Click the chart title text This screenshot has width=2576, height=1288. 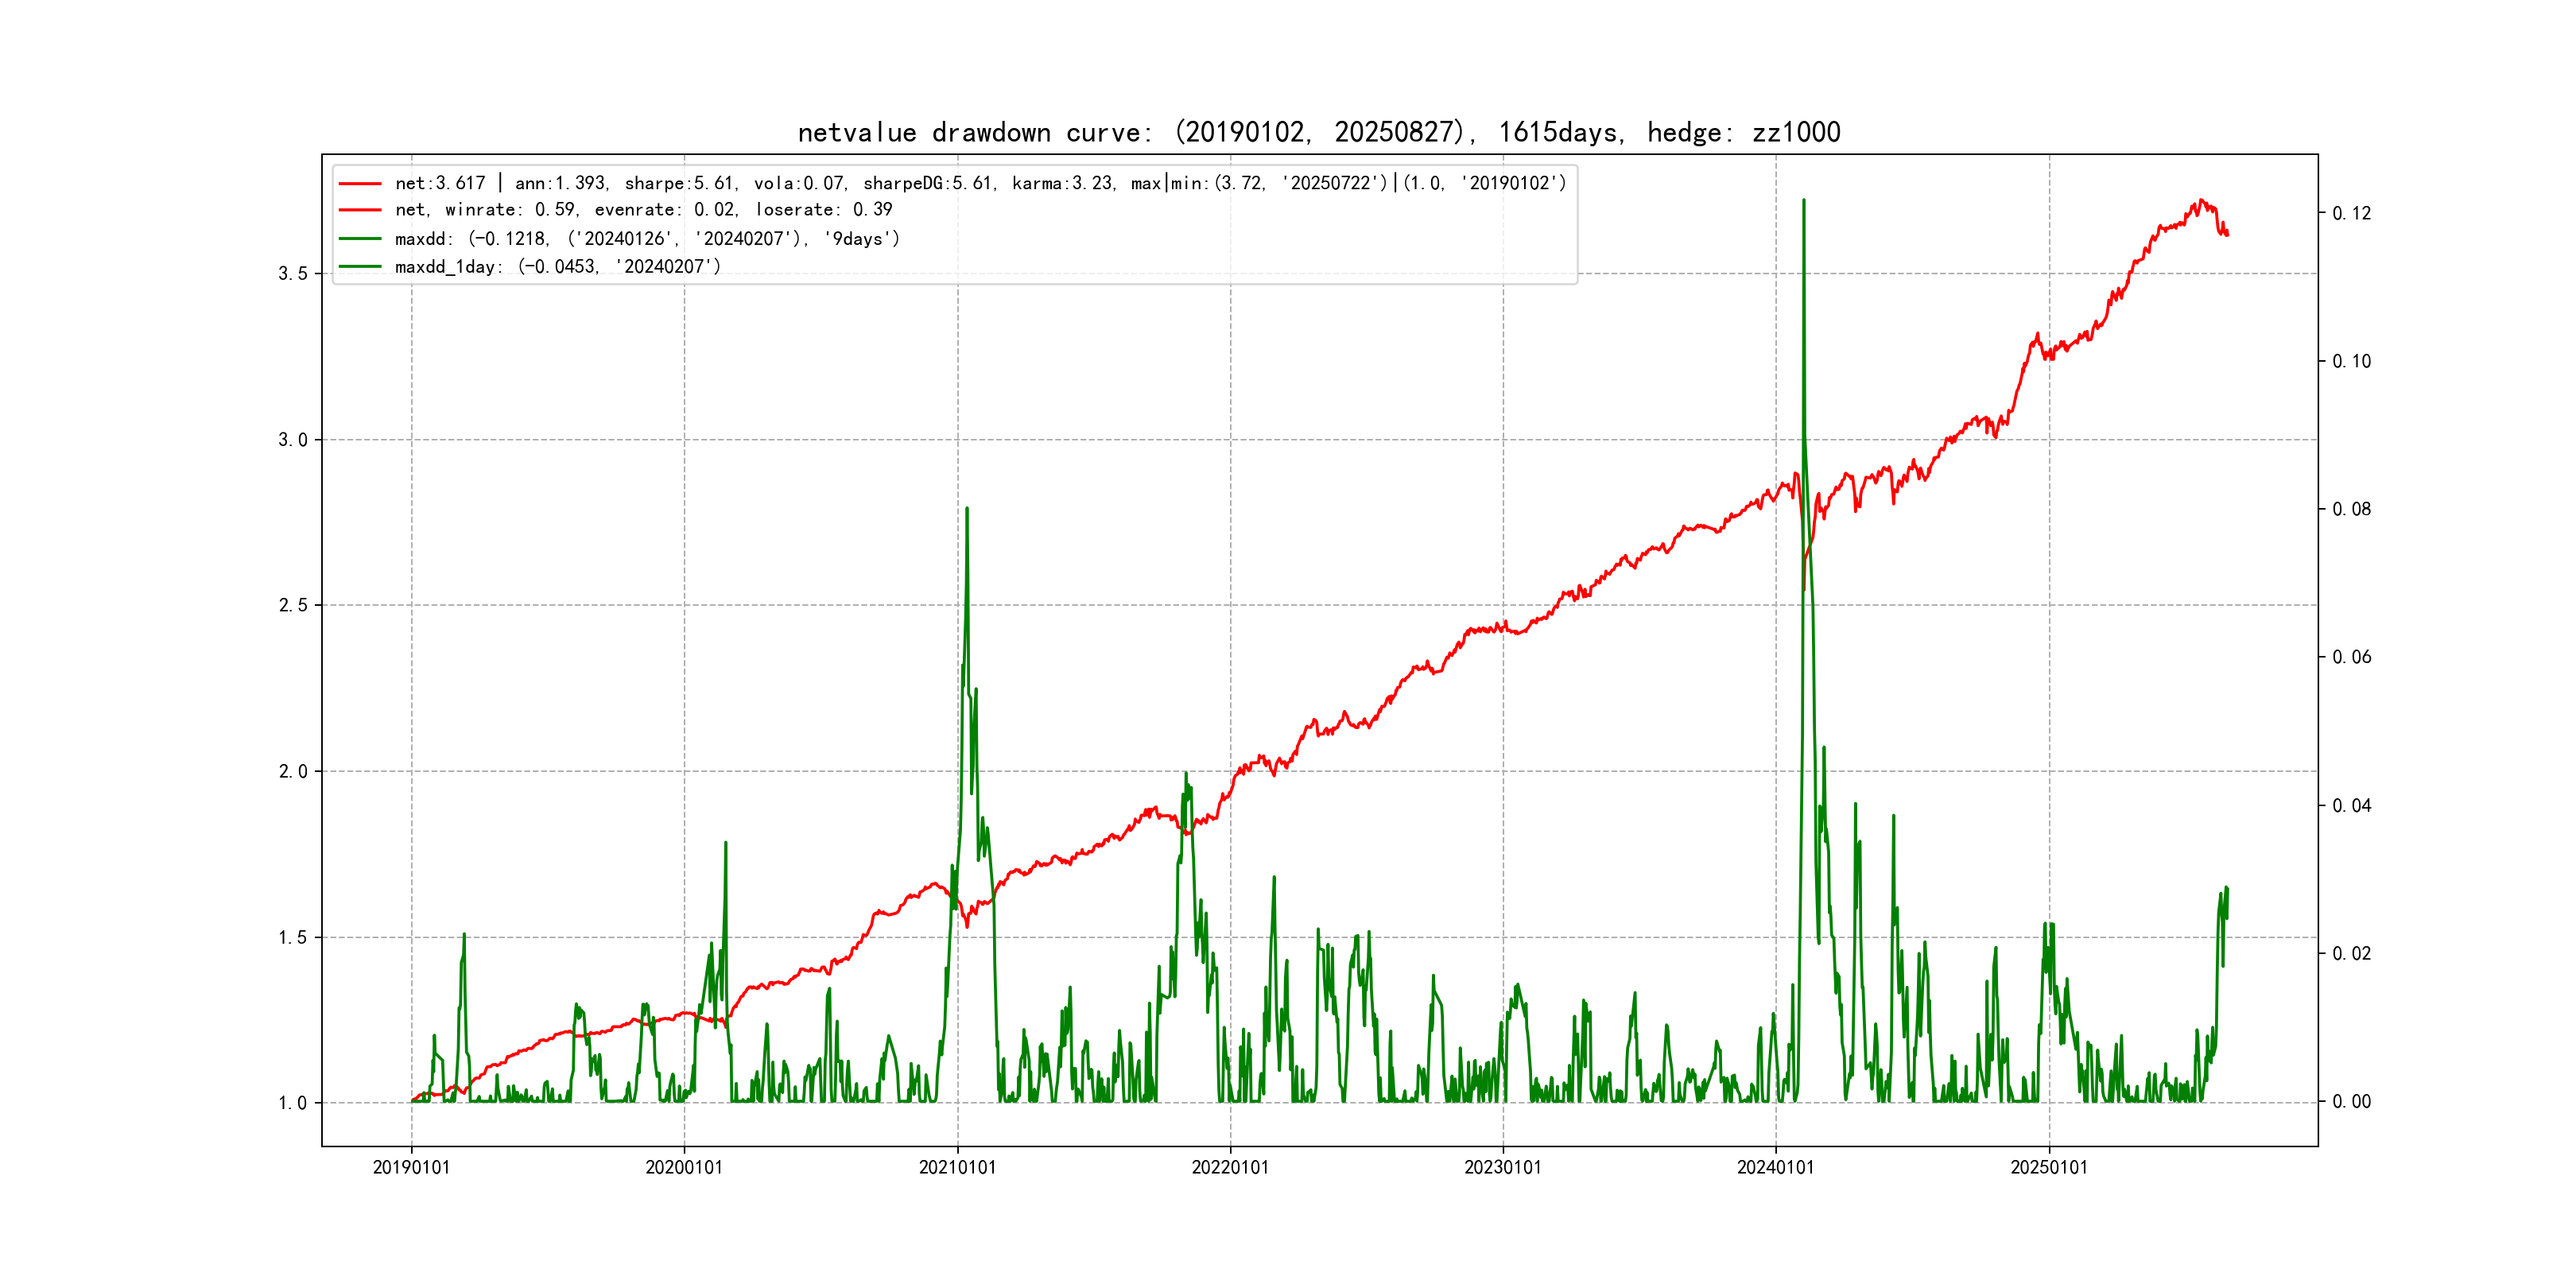1318,132
